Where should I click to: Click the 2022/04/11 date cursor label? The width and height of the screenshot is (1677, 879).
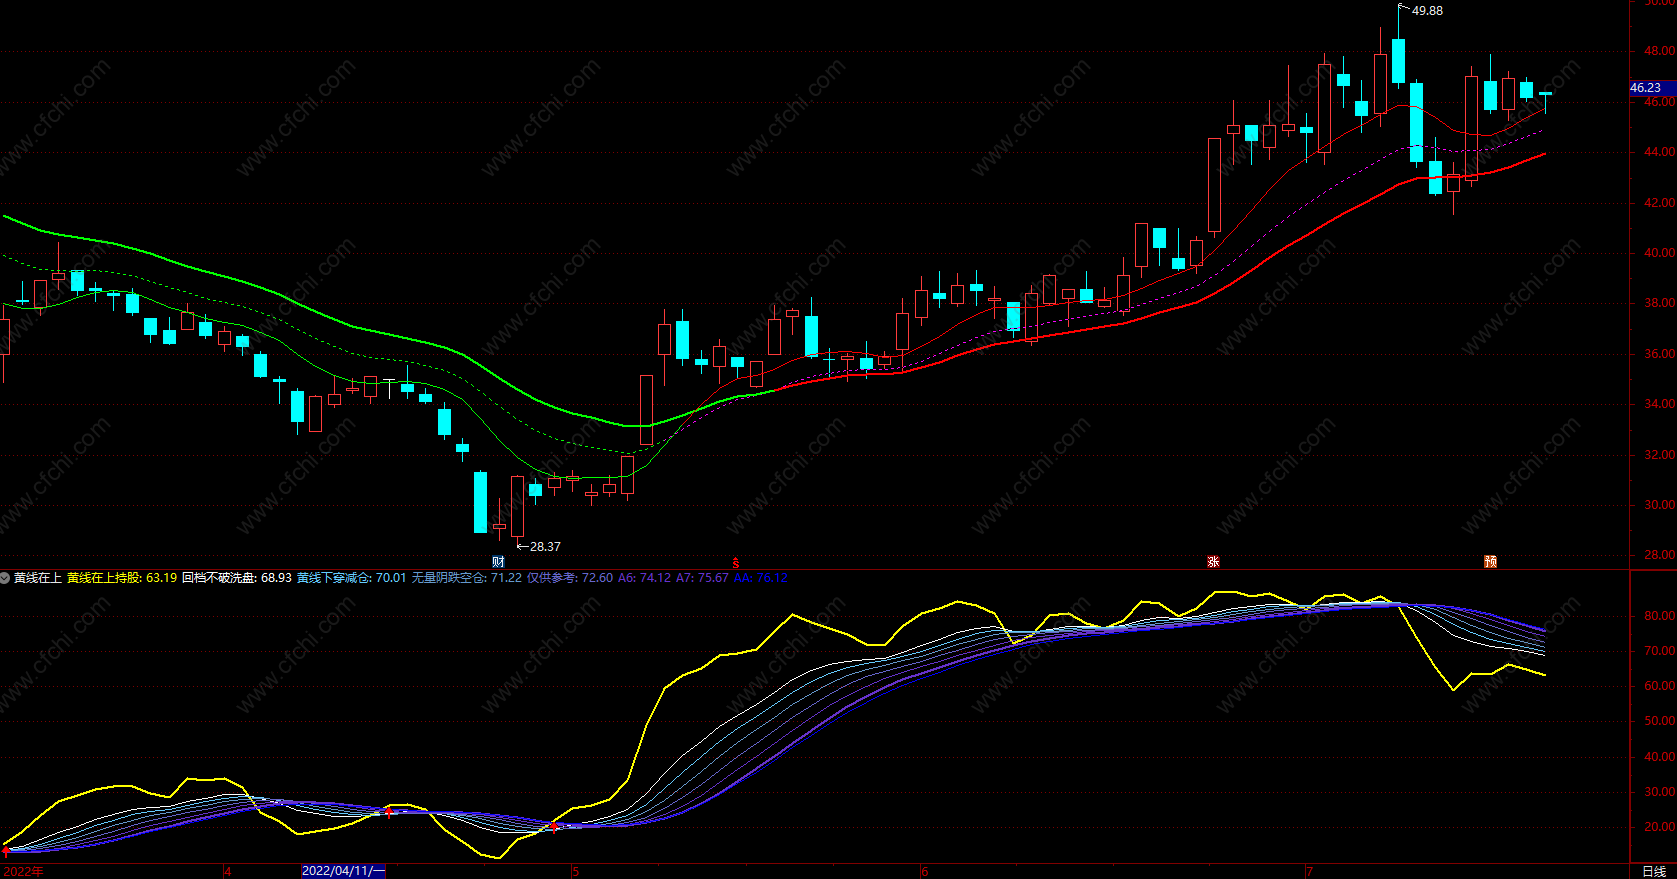point(343,871)
